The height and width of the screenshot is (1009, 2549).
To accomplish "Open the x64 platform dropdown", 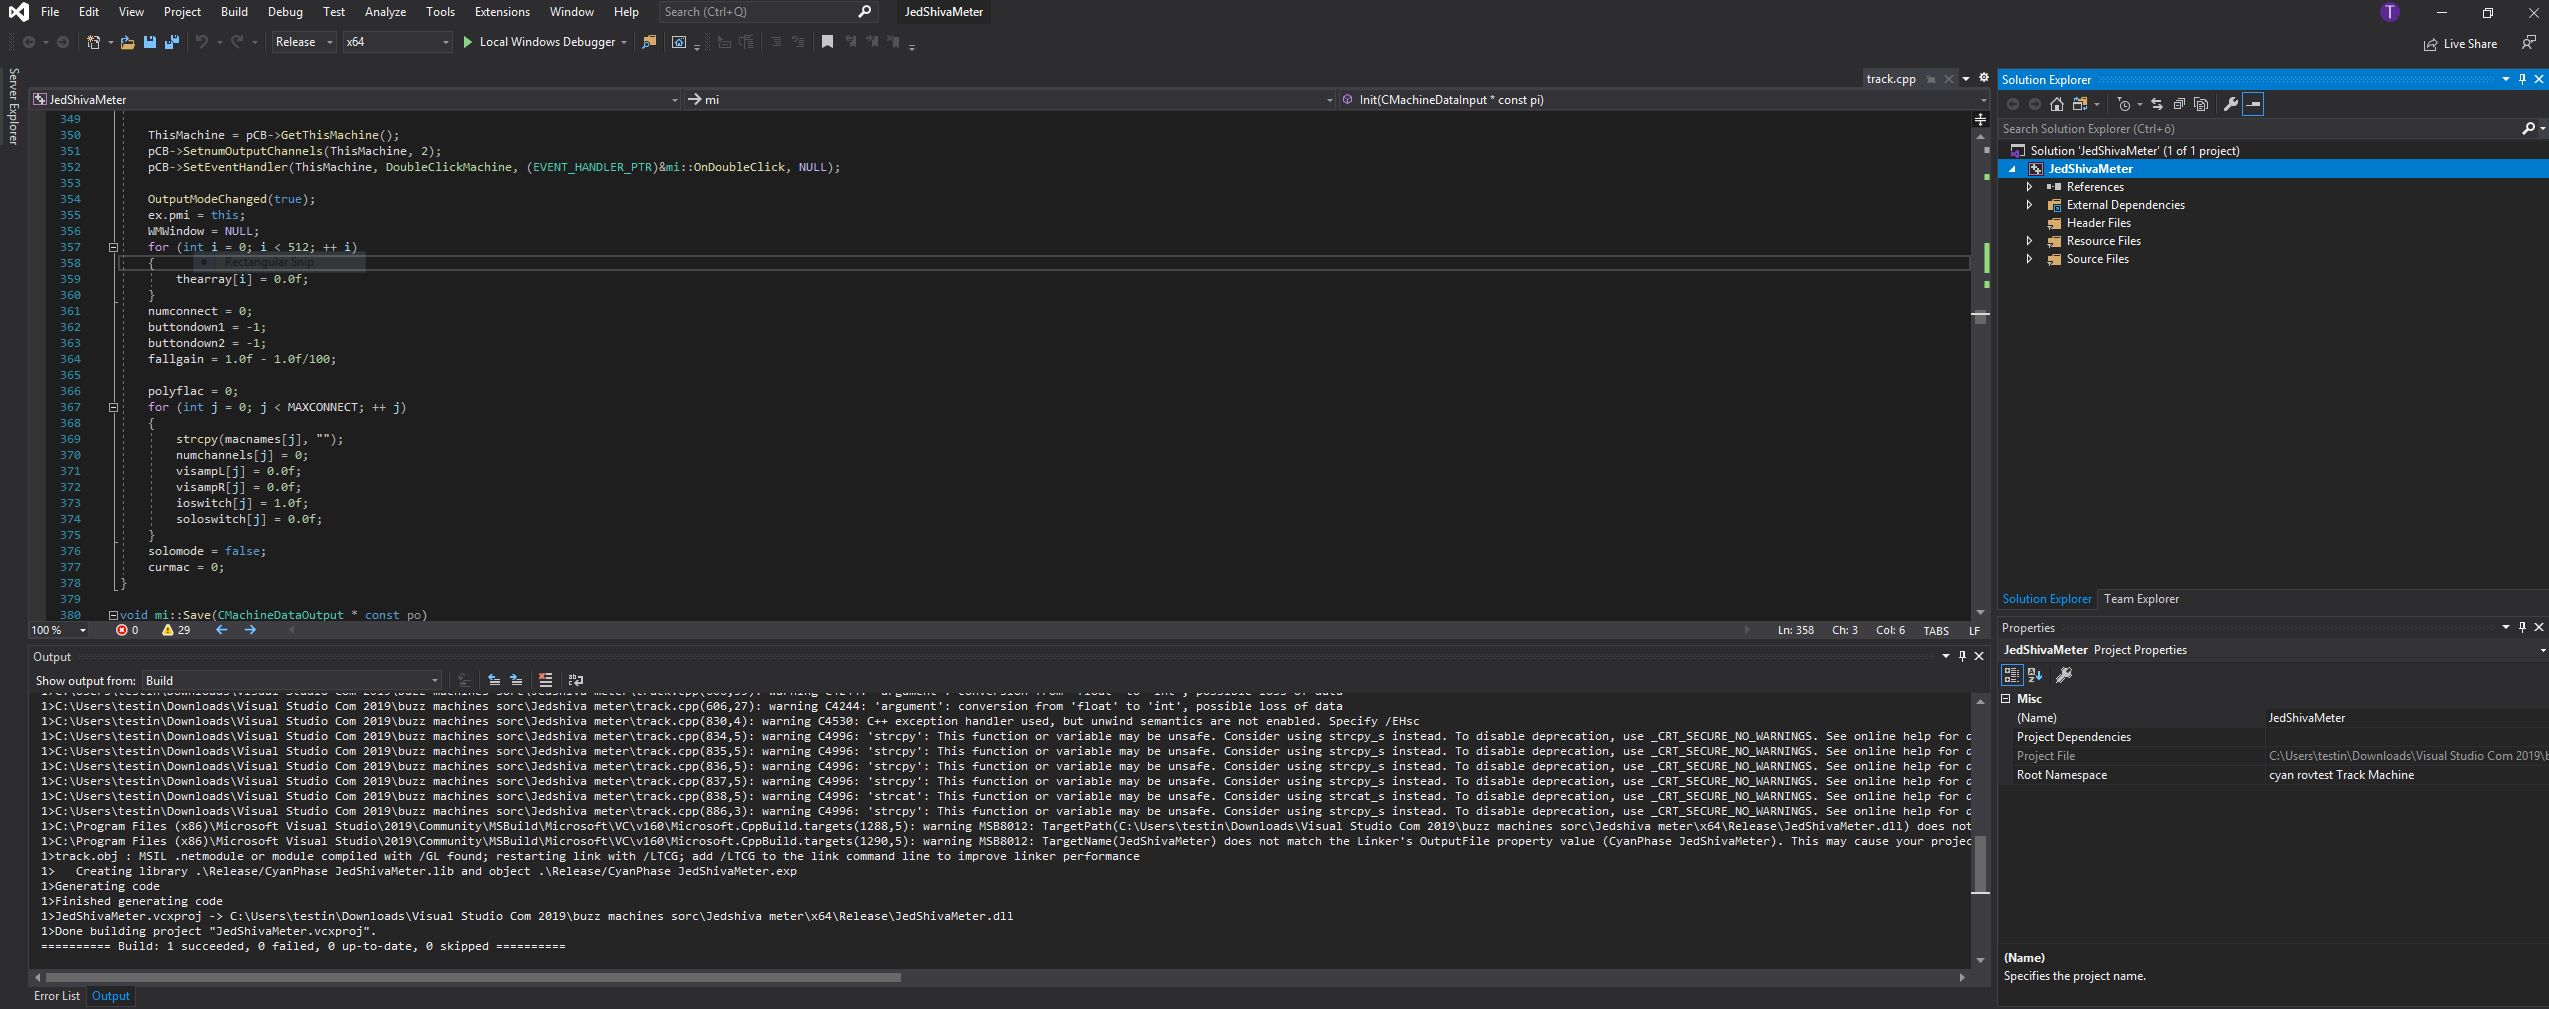I will [x=397, y=42].
